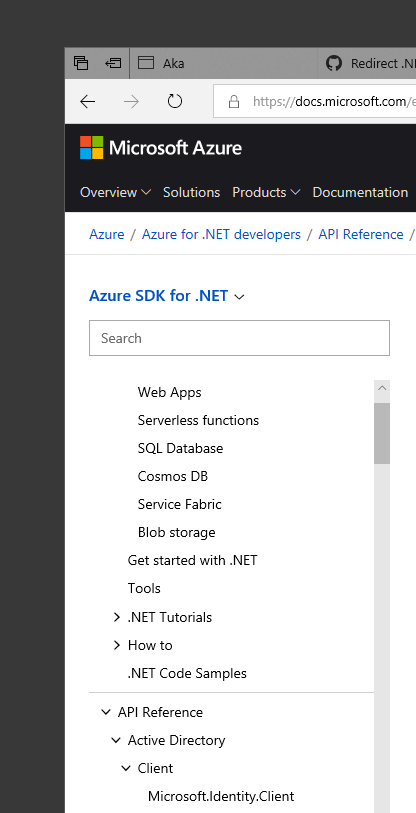Screen dimensions: 416x813
Task: Expand the How to node
Action: click(x=117, y=646)
